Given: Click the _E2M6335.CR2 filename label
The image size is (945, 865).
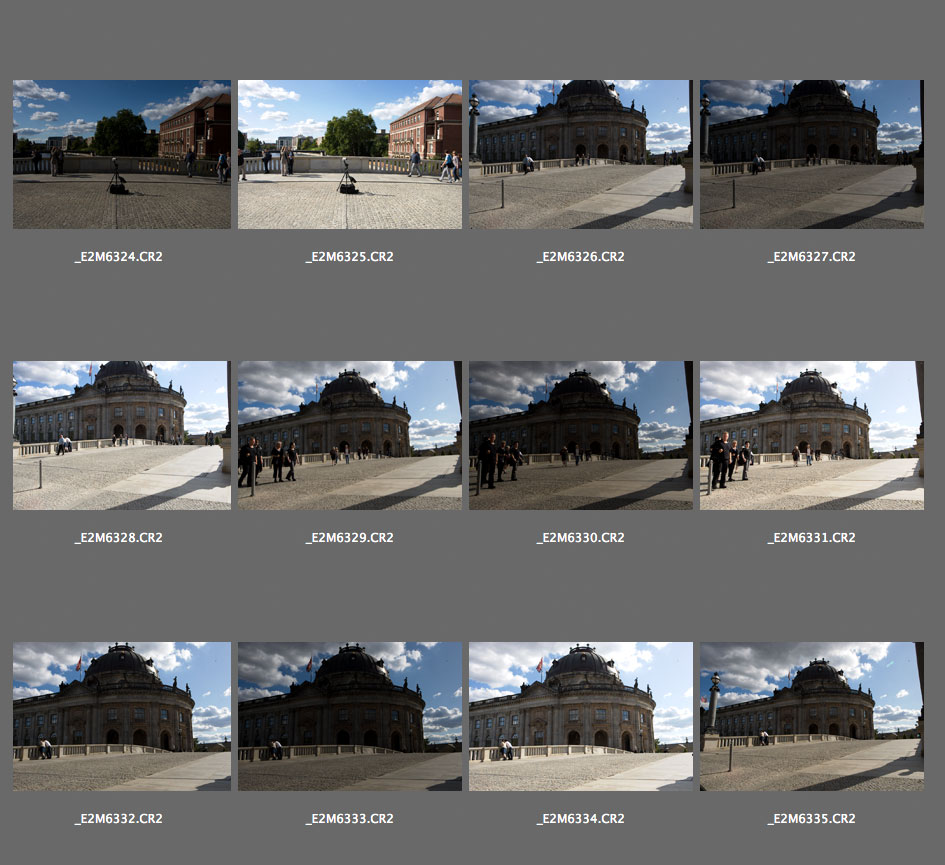Looking at the screenshot, I should [x=811, y=819].
